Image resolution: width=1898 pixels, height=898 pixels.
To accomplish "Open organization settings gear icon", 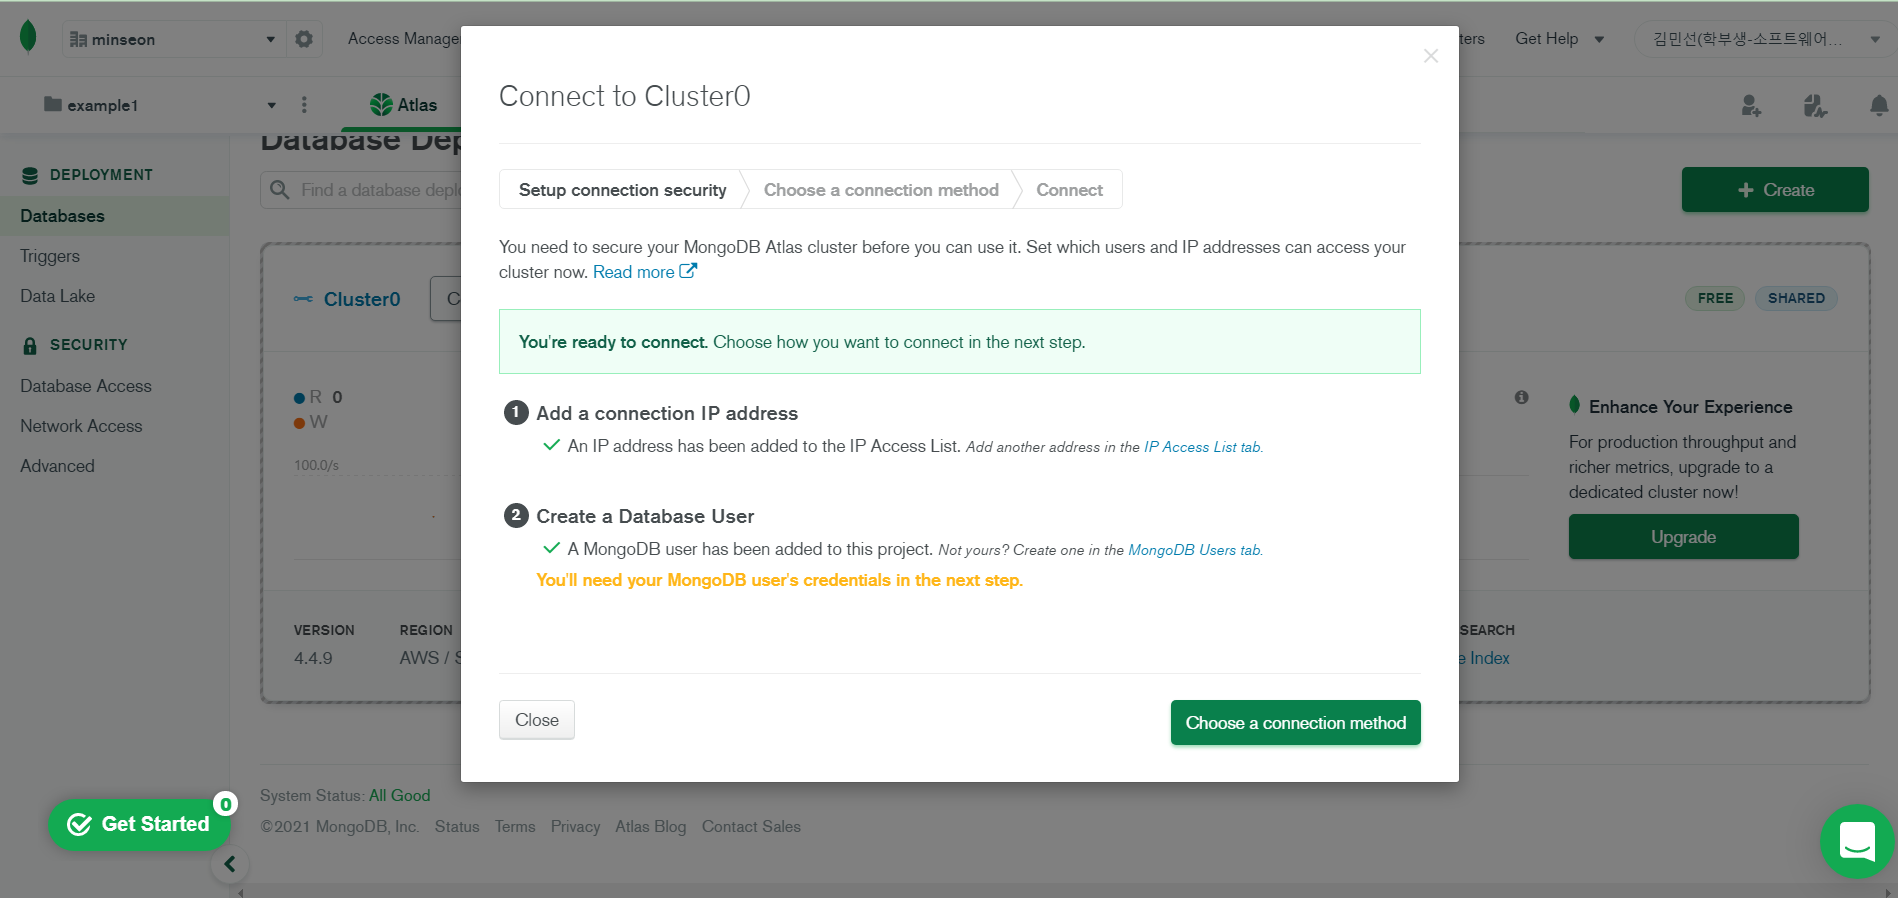I will pos(304,39).
